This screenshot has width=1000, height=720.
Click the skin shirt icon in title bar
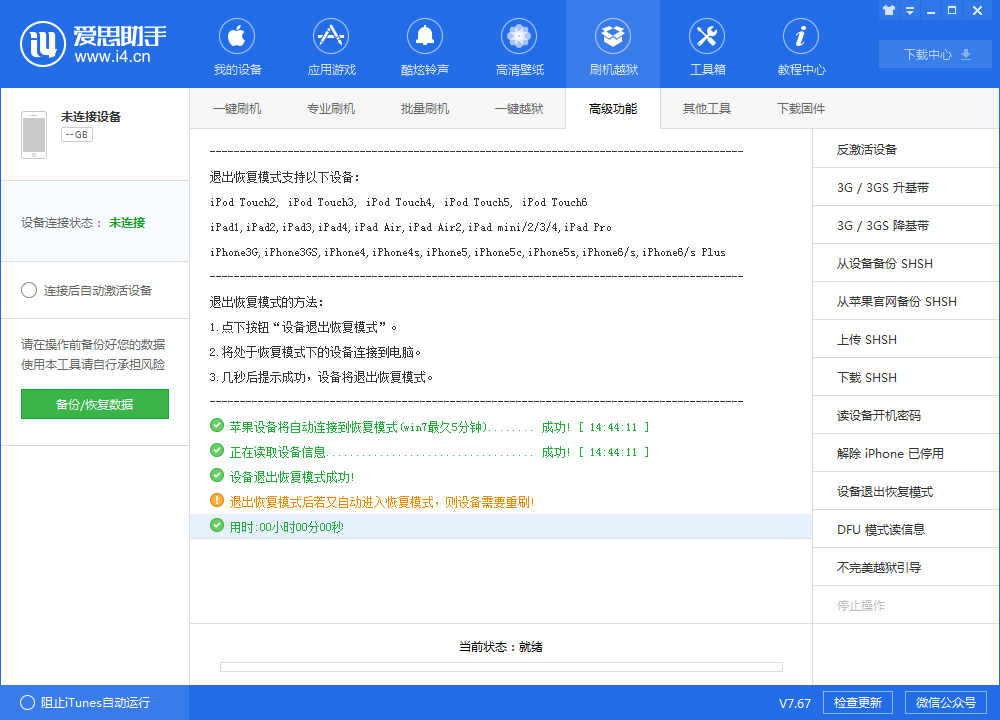tap(888, 10)
